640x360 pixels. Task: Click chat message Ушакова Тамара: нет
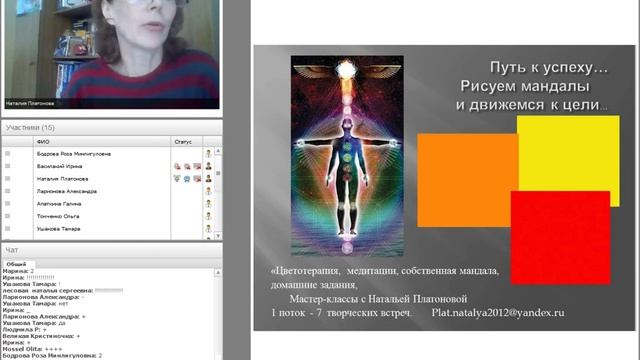pos(36,304)
